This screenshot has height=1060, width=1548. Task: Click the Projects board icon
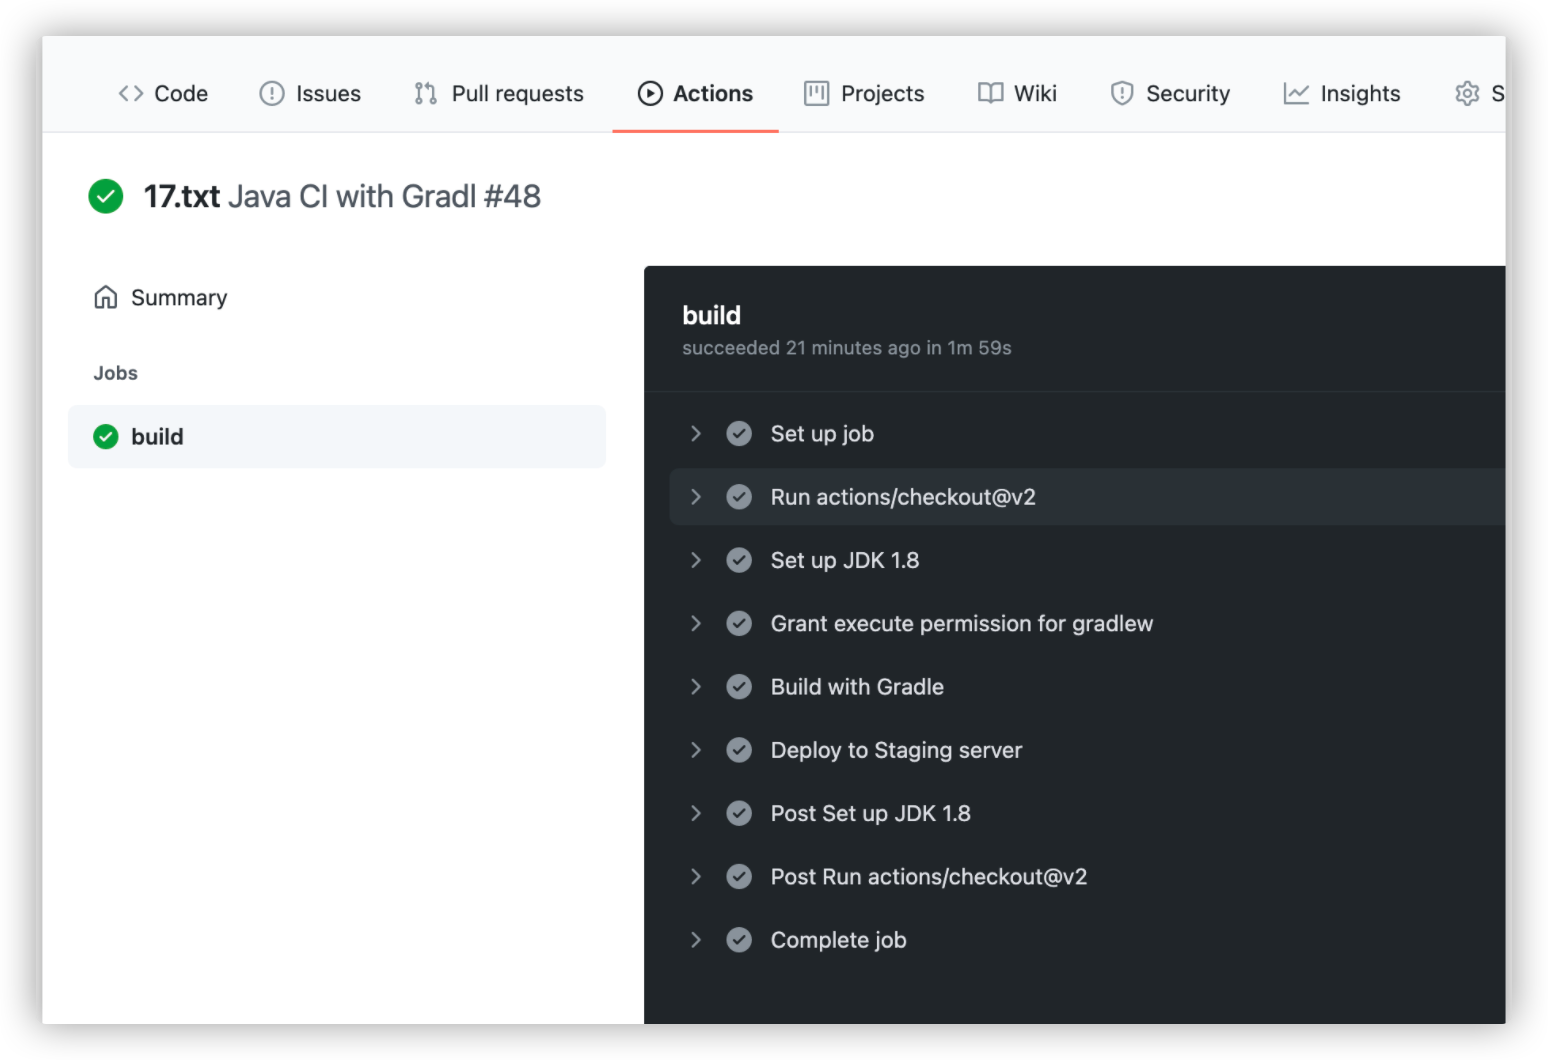[x=817, y=93]
